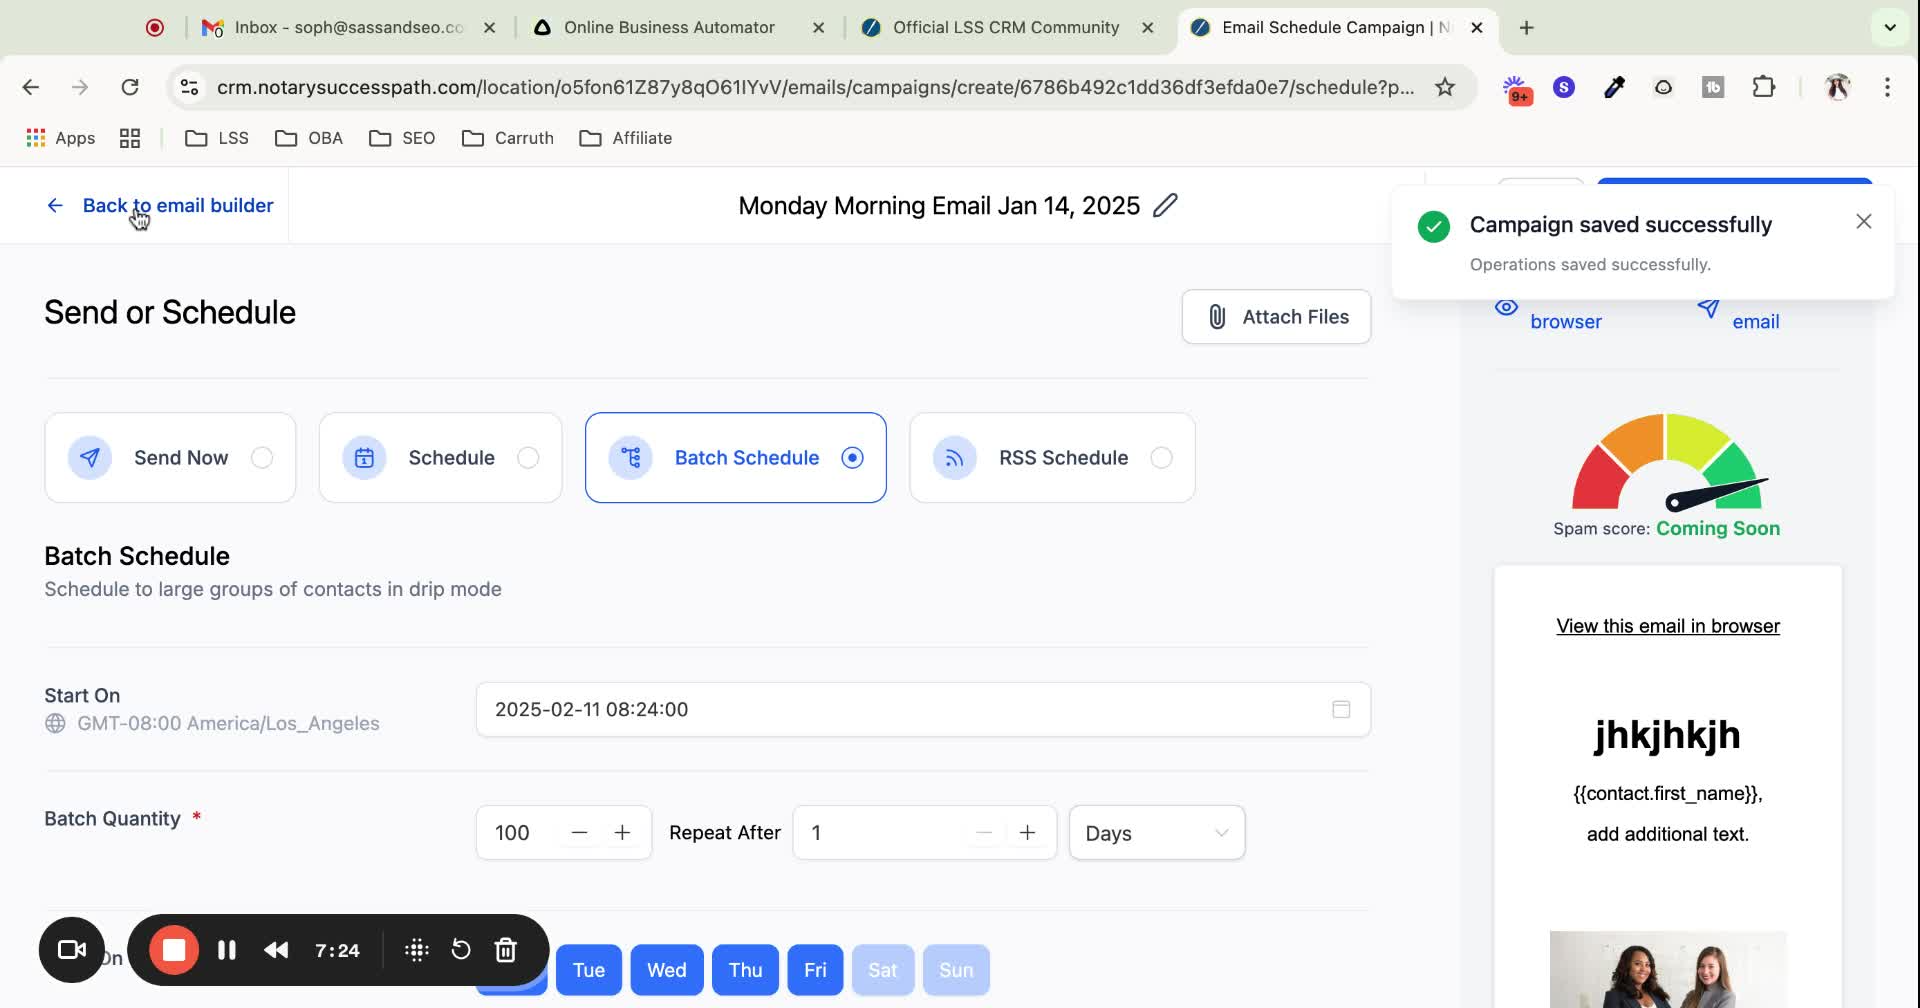Select the Send Now radio button
This screenshot has height=1008, width=1920.
(x=262, y=458)
